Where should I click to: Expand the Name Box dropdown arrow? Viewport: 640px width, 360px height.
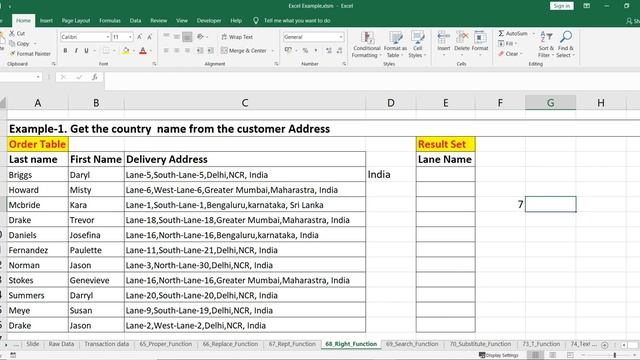tap(38, 77)
